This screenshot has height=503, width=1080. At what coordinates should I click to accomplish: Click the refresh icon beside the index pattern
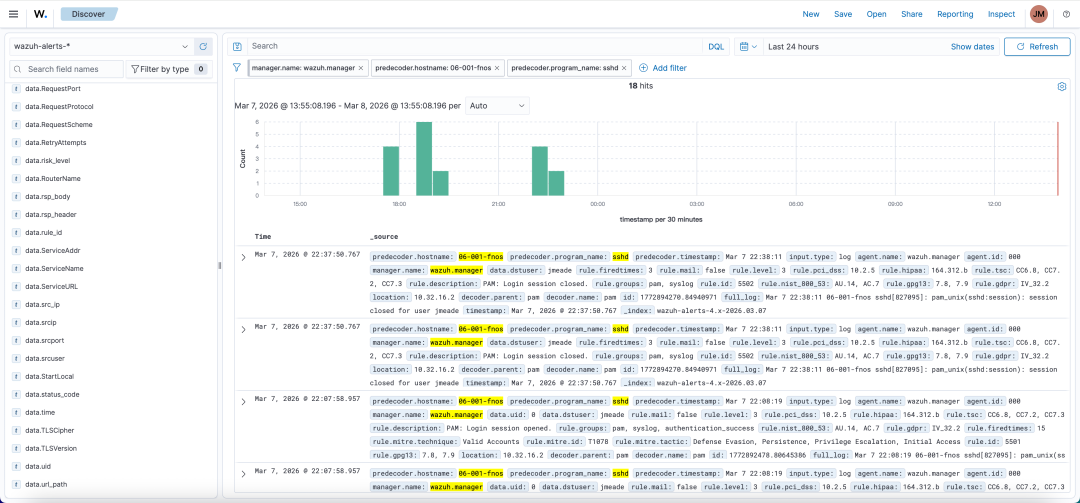tap(203, 46)
